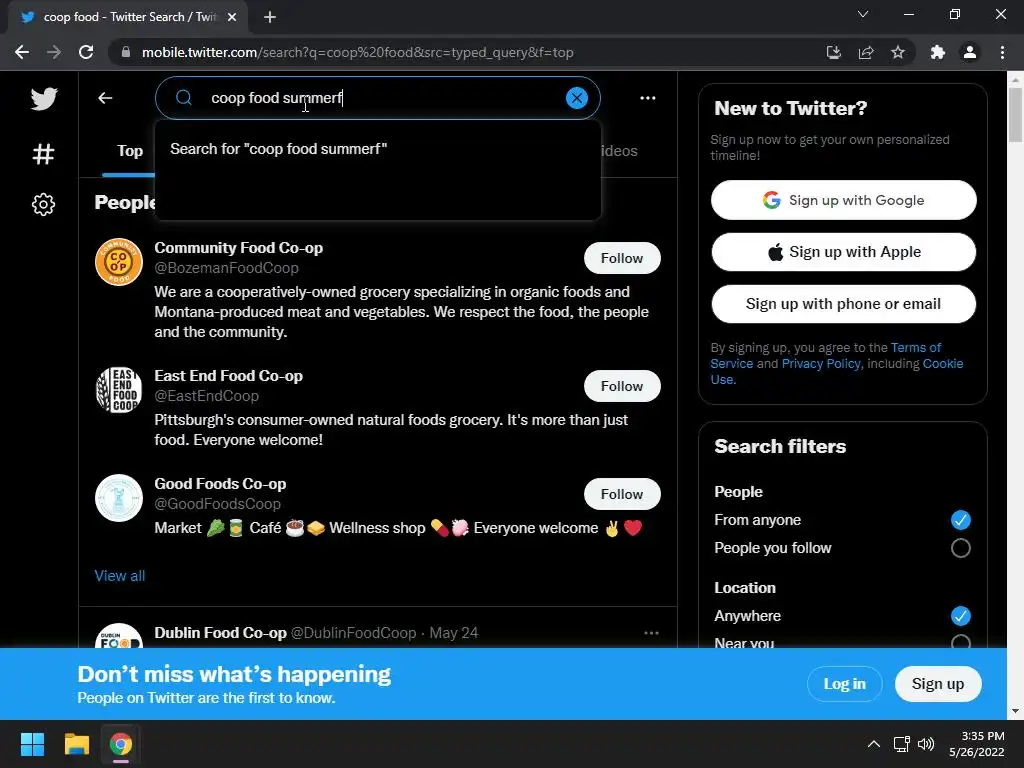Open Good Foods Co-op avatar
Image resolution: width=1024 pixels, height=768 pixels.
click(x=119, y=498)
